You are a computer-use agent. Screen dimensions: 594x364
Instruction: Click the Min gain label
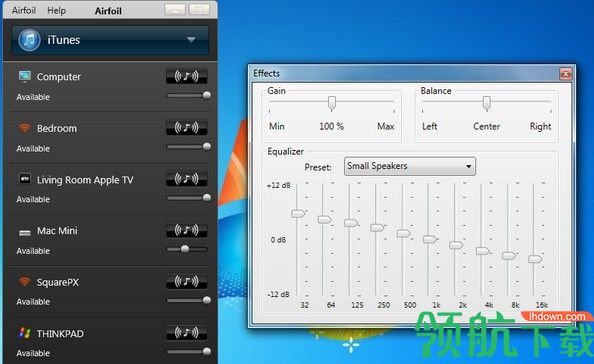pos(277,126)
